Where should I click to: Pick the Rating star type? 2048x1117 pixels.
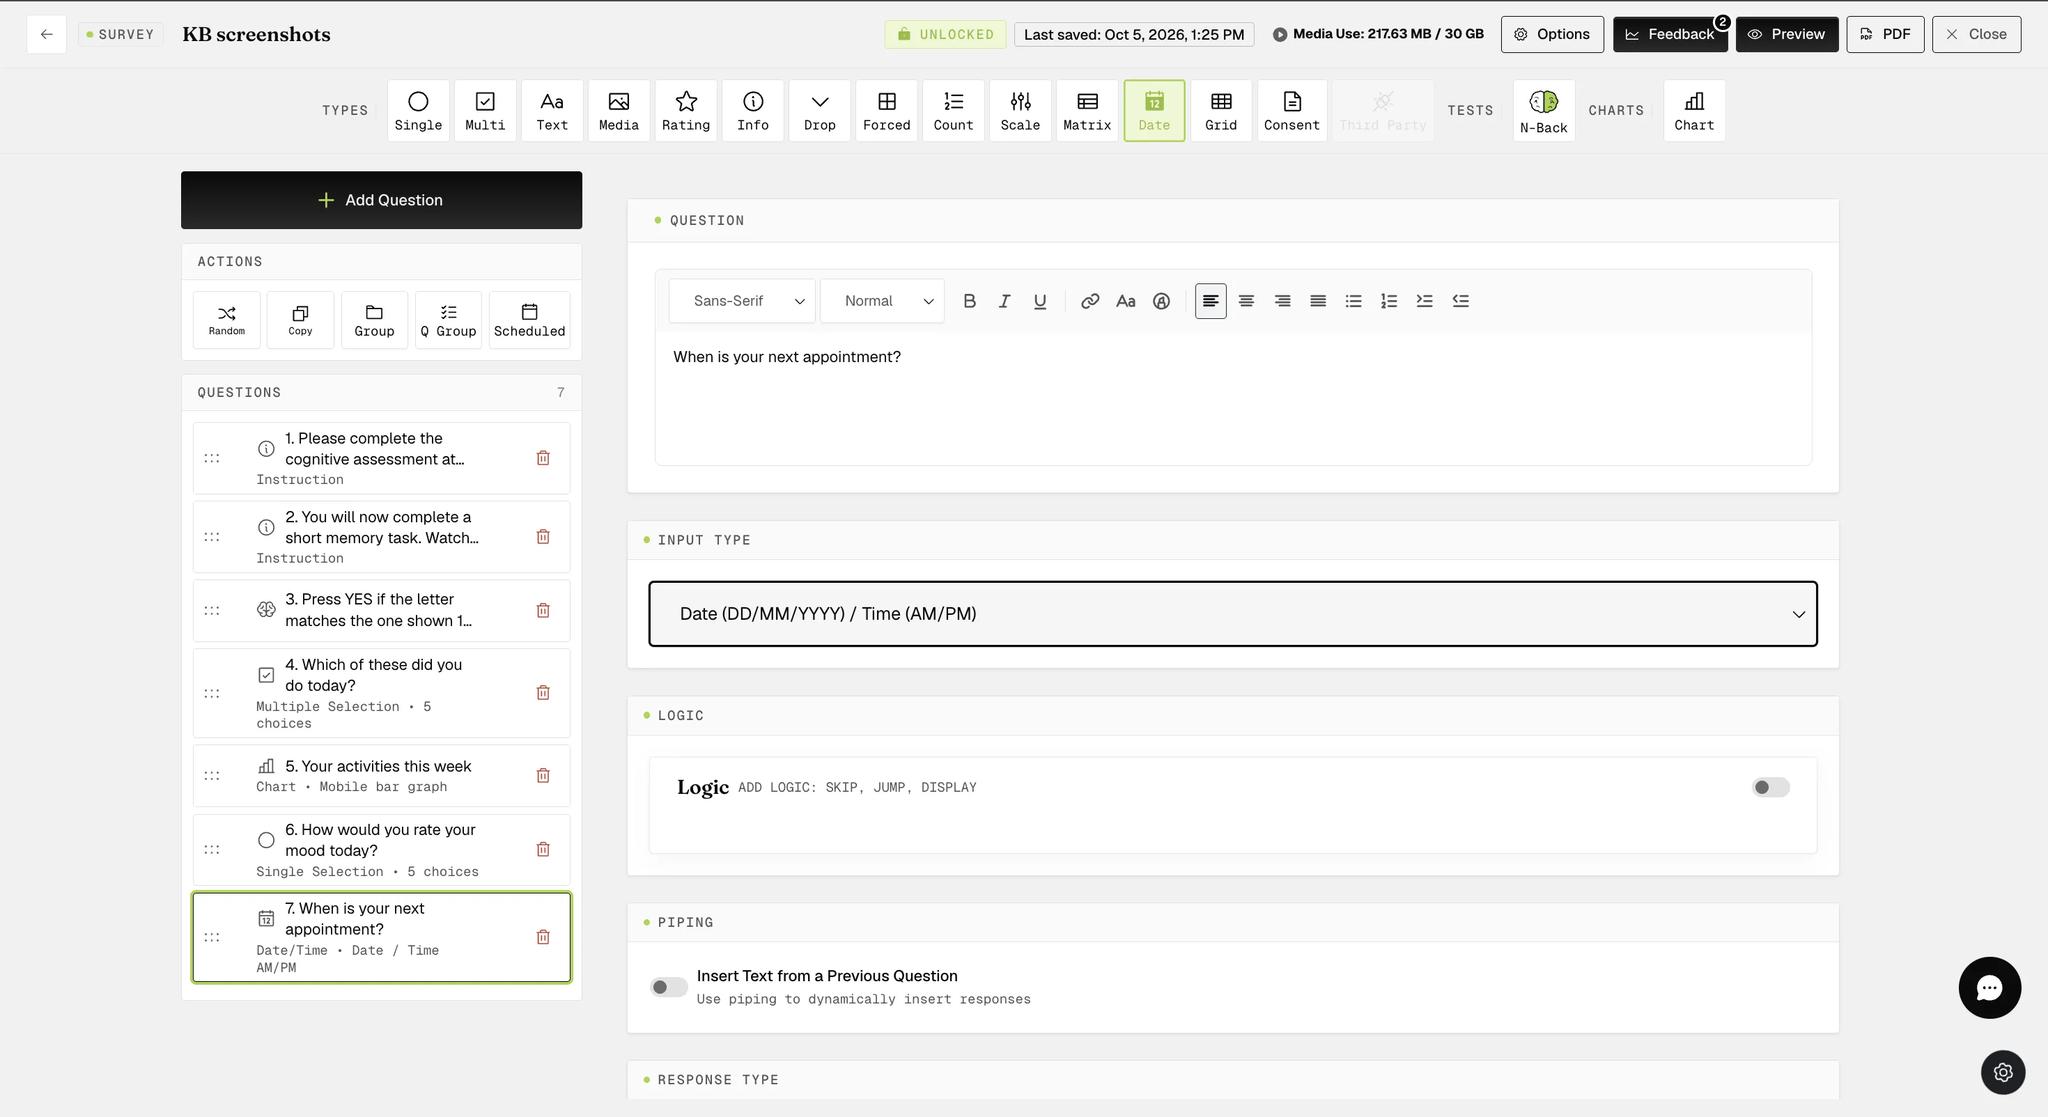click(x=686, y=111)
